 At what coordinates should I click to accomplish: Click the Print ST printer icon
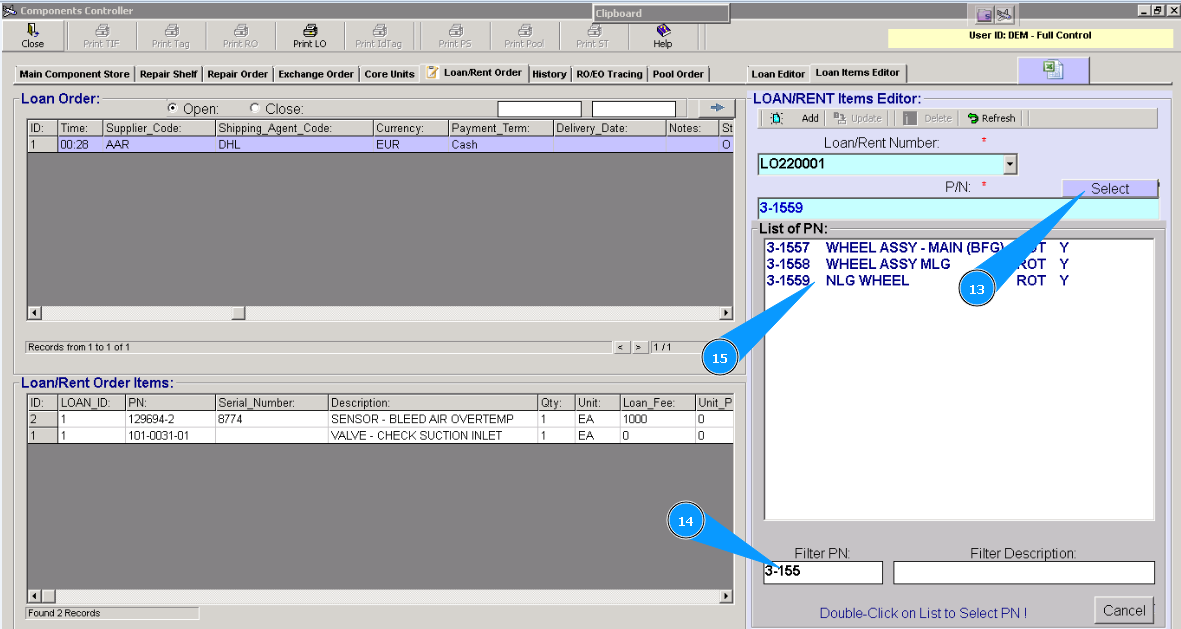[594, 30]
